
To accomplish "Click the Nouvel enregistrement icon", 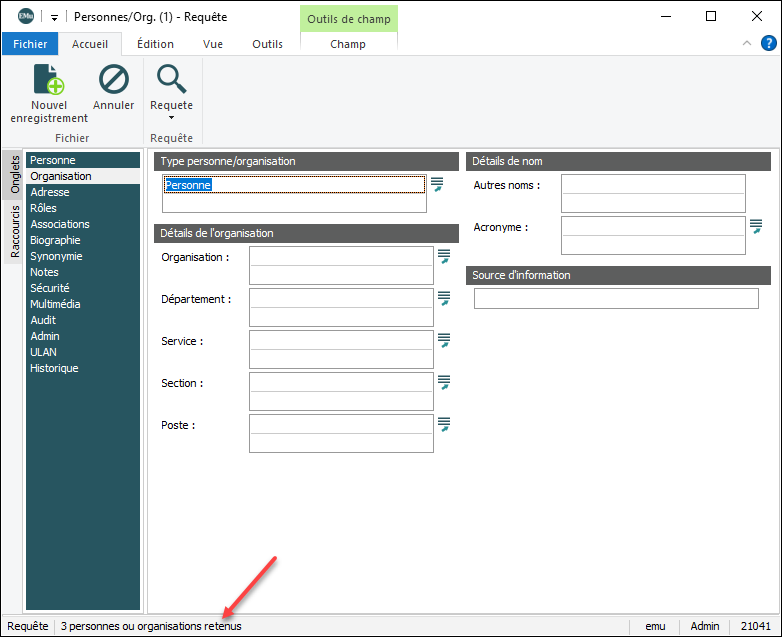I will point(49,80).
